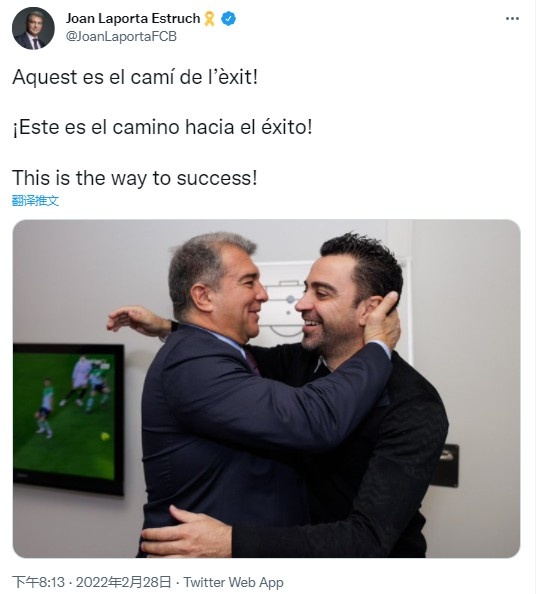Viewport: 538px width, 594px height.
Task: Click the Catalan line "Aquest es el camí de l'èxit!"
Action: click(135, 77)
